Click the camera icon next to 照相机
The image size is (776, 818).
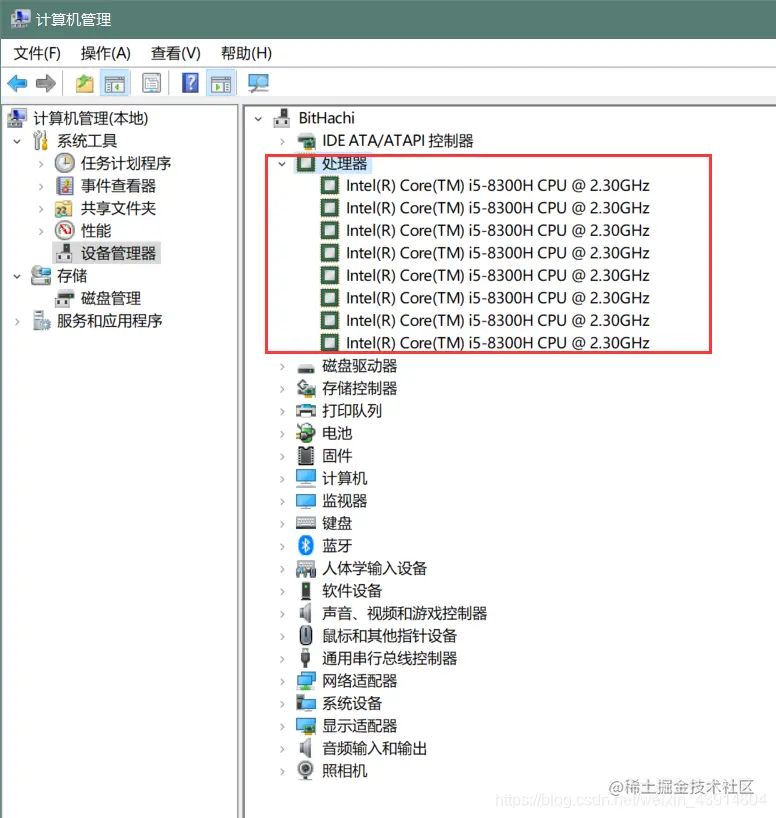point(306,771)
